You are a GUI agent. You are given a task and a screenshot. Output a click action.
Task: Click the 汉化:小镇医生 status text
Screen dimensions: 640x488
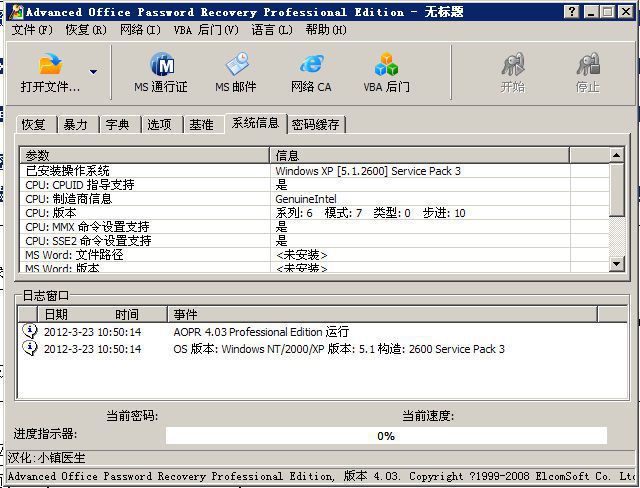(46, 458)
